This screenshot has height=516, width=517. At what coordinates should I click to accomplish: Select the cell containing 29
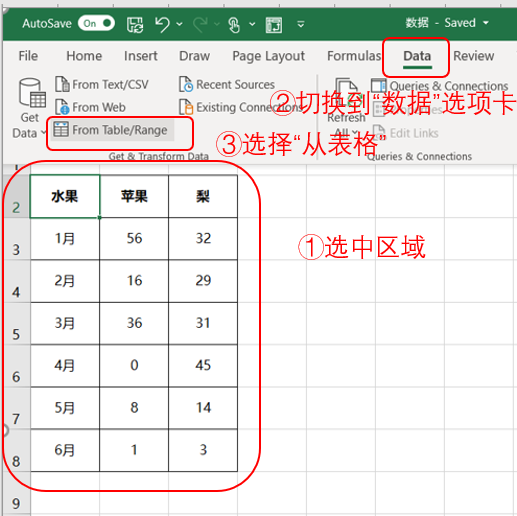(203, 281)
